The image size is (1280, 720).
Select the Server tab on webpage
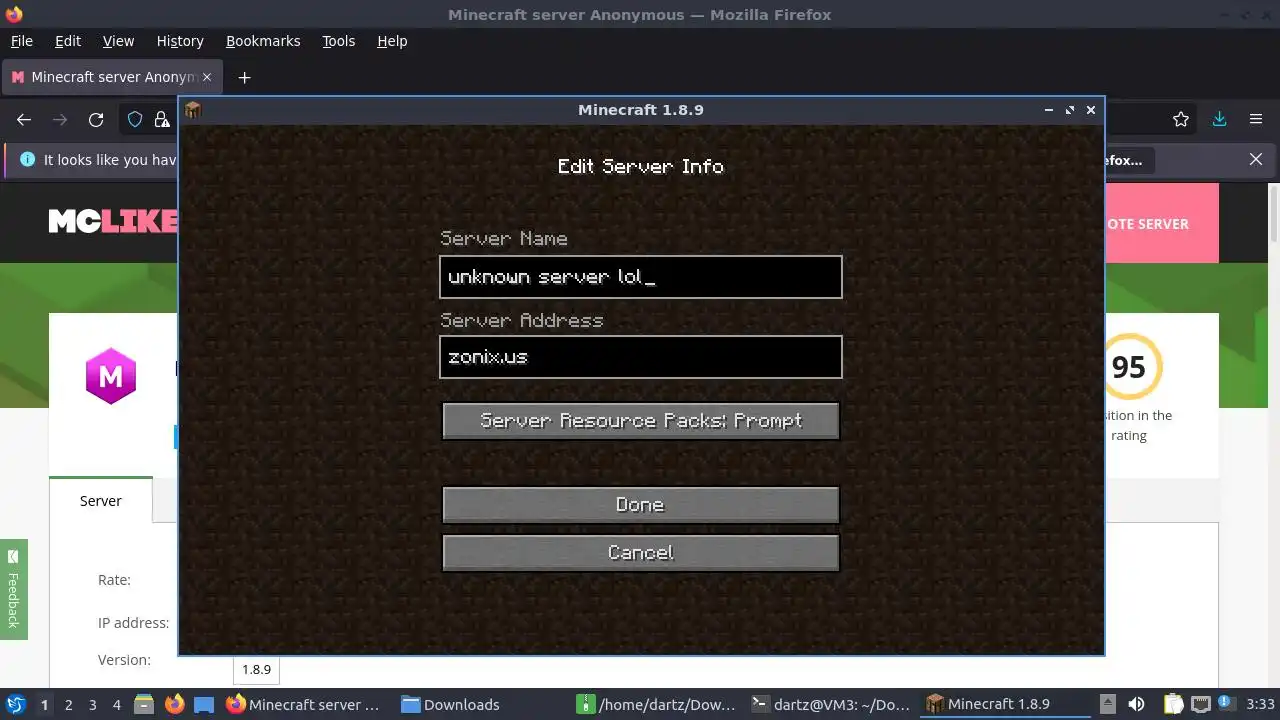tap(101, 500)
